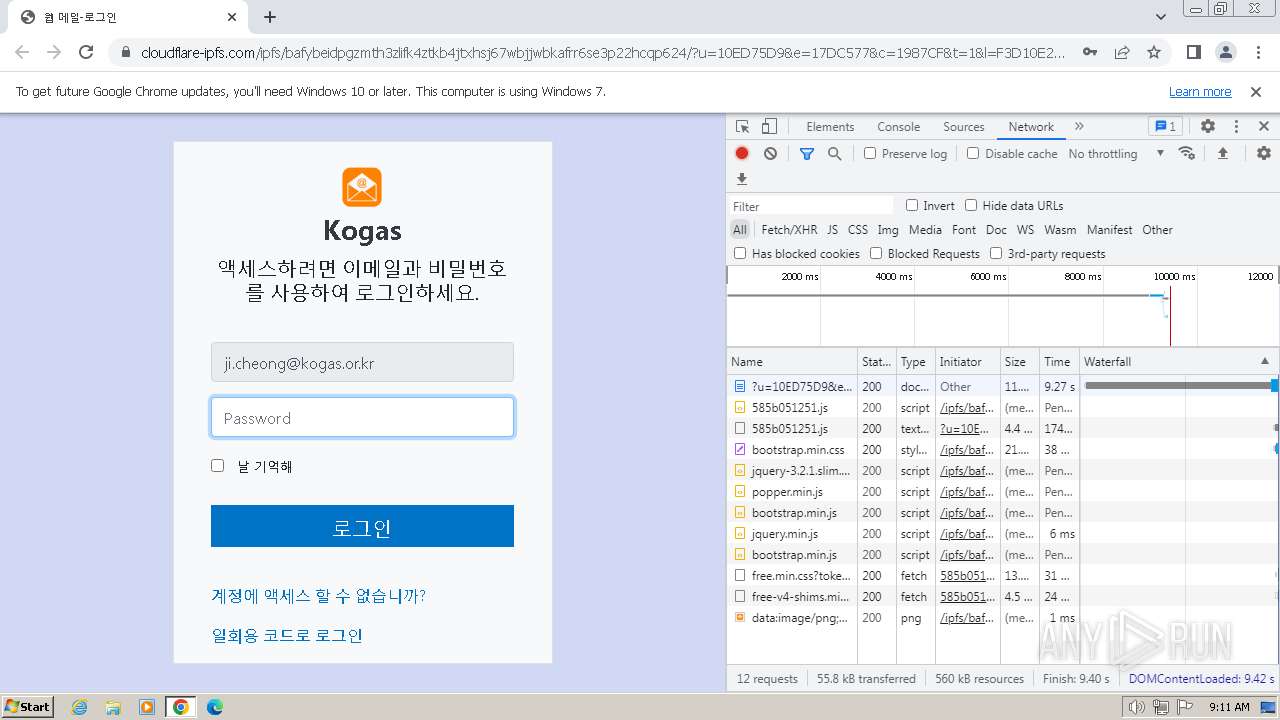Filter requests by JS type

click(x=832, y=230)
